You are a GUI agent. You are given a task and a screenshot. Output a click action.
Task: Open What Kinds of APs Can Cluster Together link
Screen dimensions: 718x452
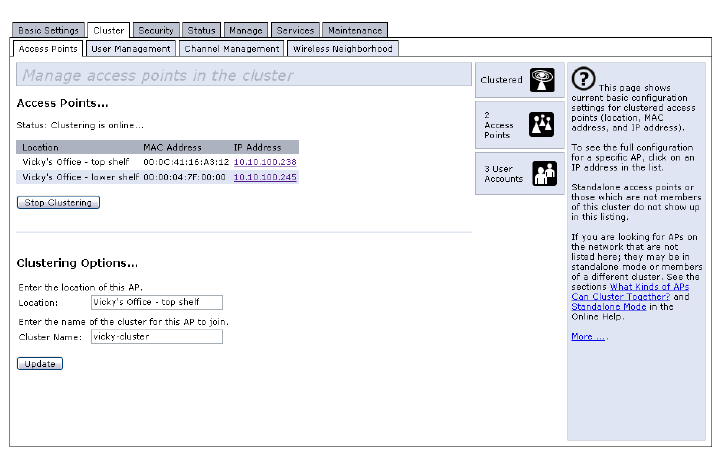click(630, 292)
